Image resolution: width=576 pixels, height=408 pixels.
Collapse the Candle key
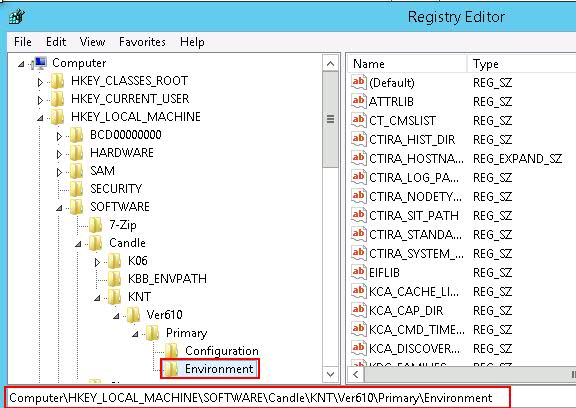78,244
